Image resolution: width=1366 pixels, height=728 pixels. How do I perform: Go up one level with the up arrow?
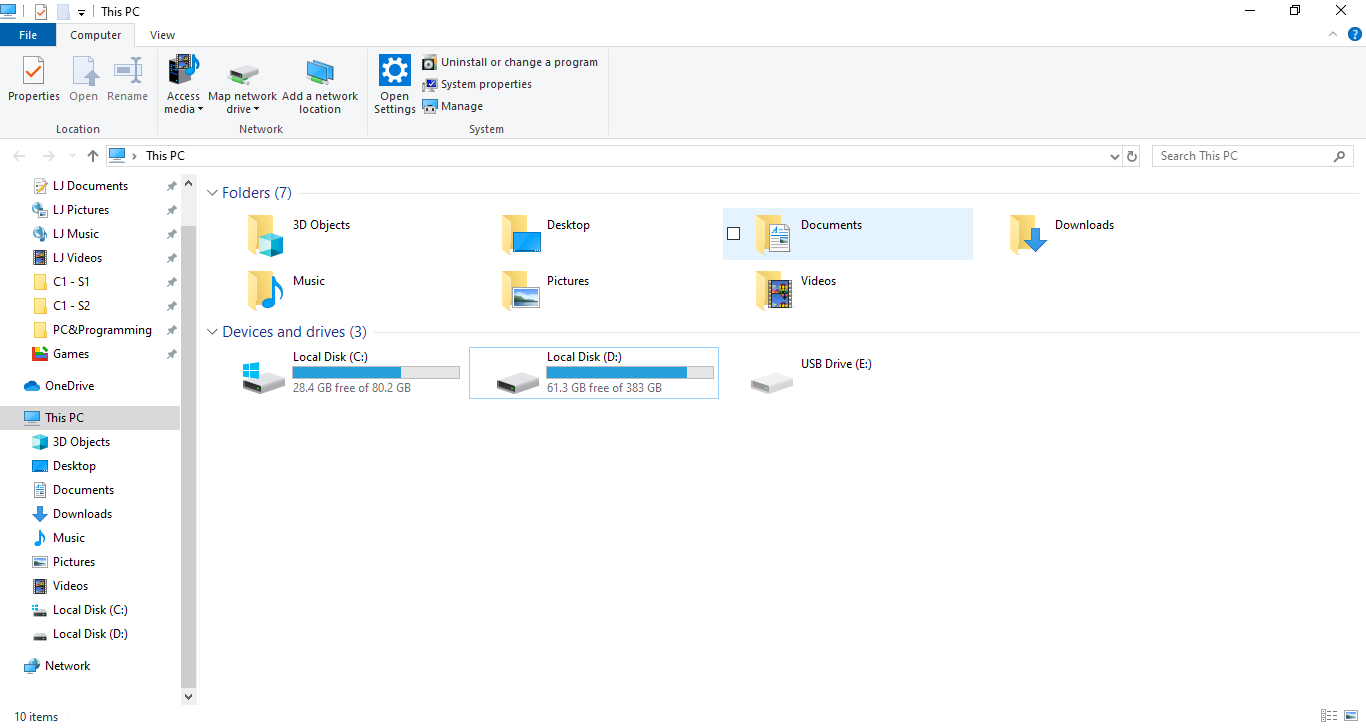[93, 156]
